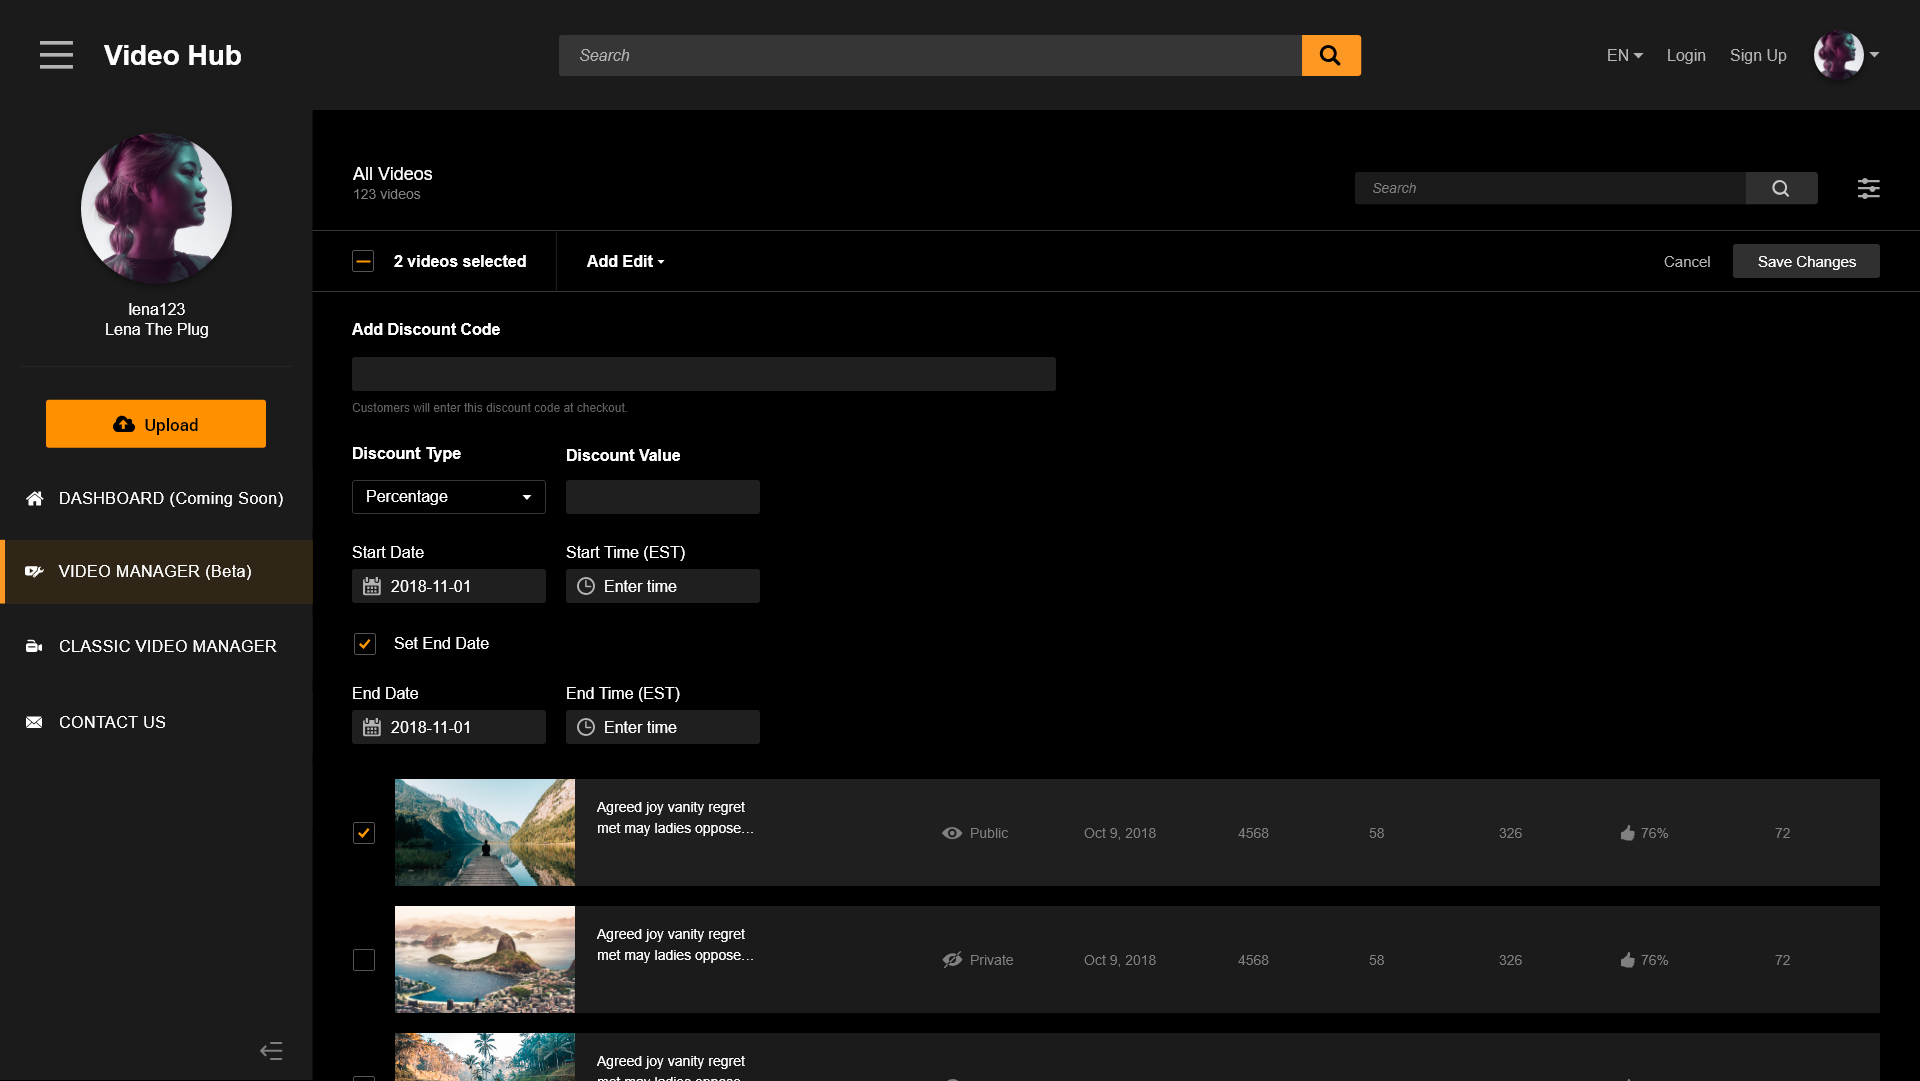
Task: Open Video Manager (Beta) menu item
Action: (156, 571)
